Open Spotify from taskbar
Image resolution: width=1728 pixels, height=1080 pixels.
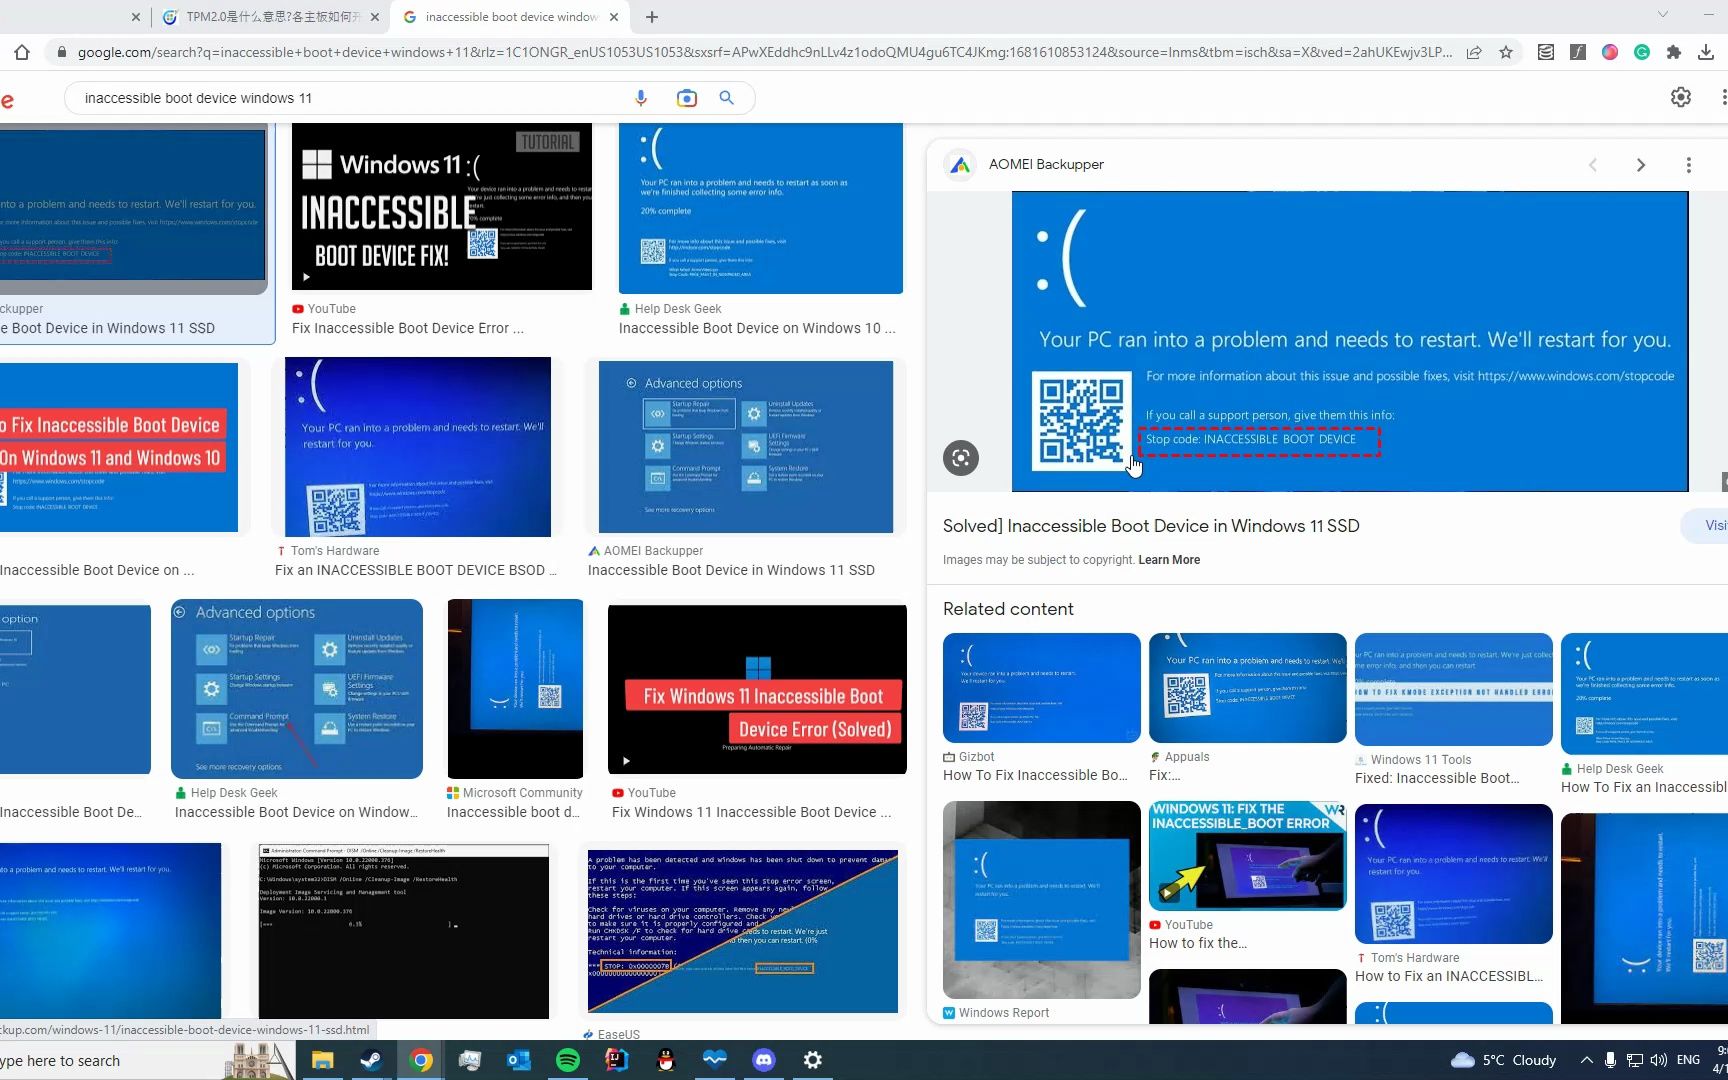click(x=568, y=1060)
